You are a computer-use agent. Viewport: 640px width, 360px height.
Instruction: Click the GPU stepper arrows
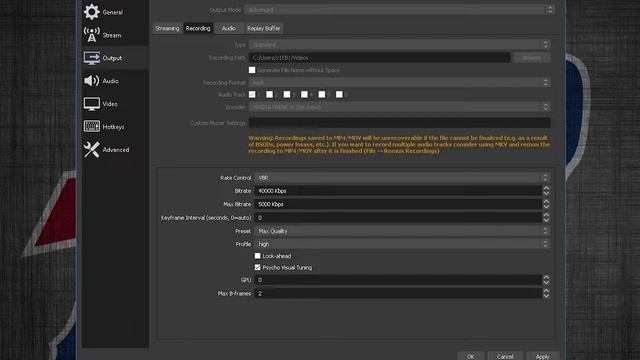[x=546, y=280]
